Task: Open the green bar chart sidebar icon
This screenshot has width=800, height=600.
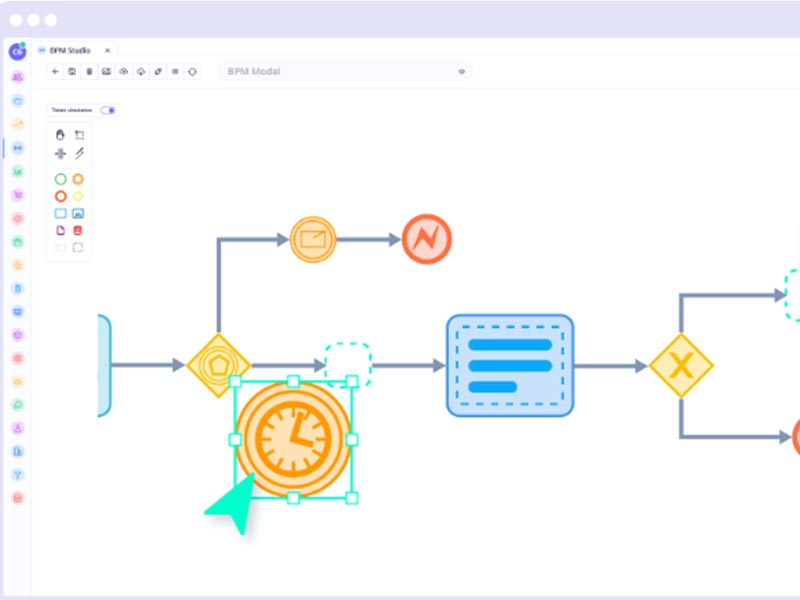Action: pyautogui.click(x=17, y=171)
